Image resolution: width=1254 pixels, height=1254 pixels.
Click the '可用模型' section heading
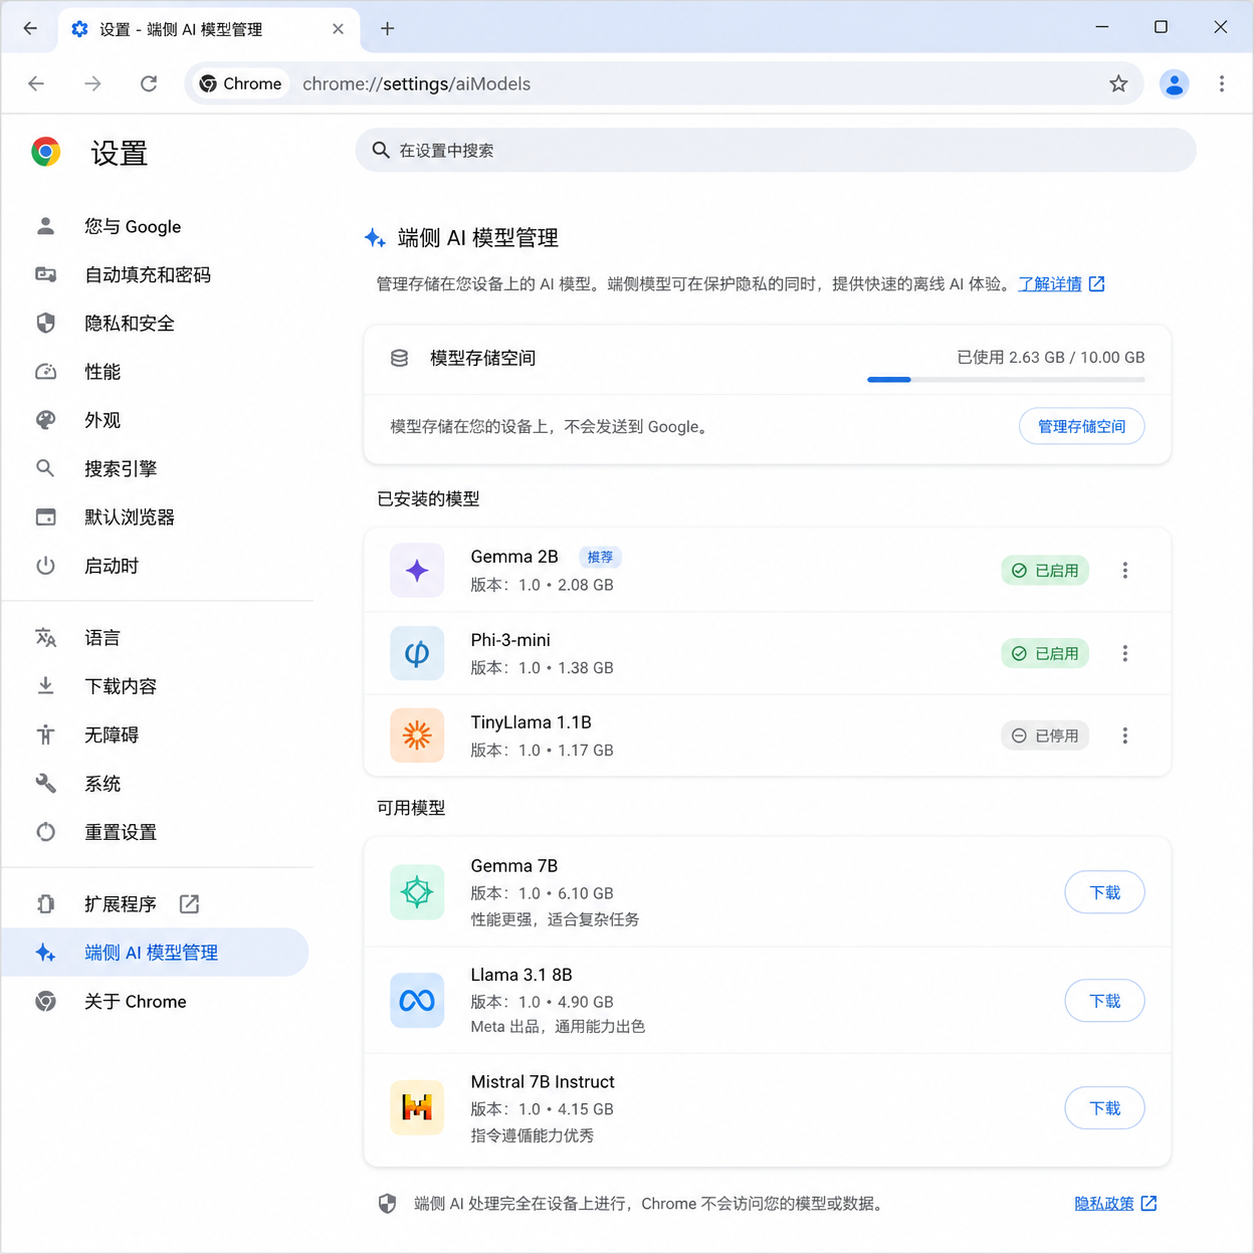pyautogui.click(x=411, y=808)
